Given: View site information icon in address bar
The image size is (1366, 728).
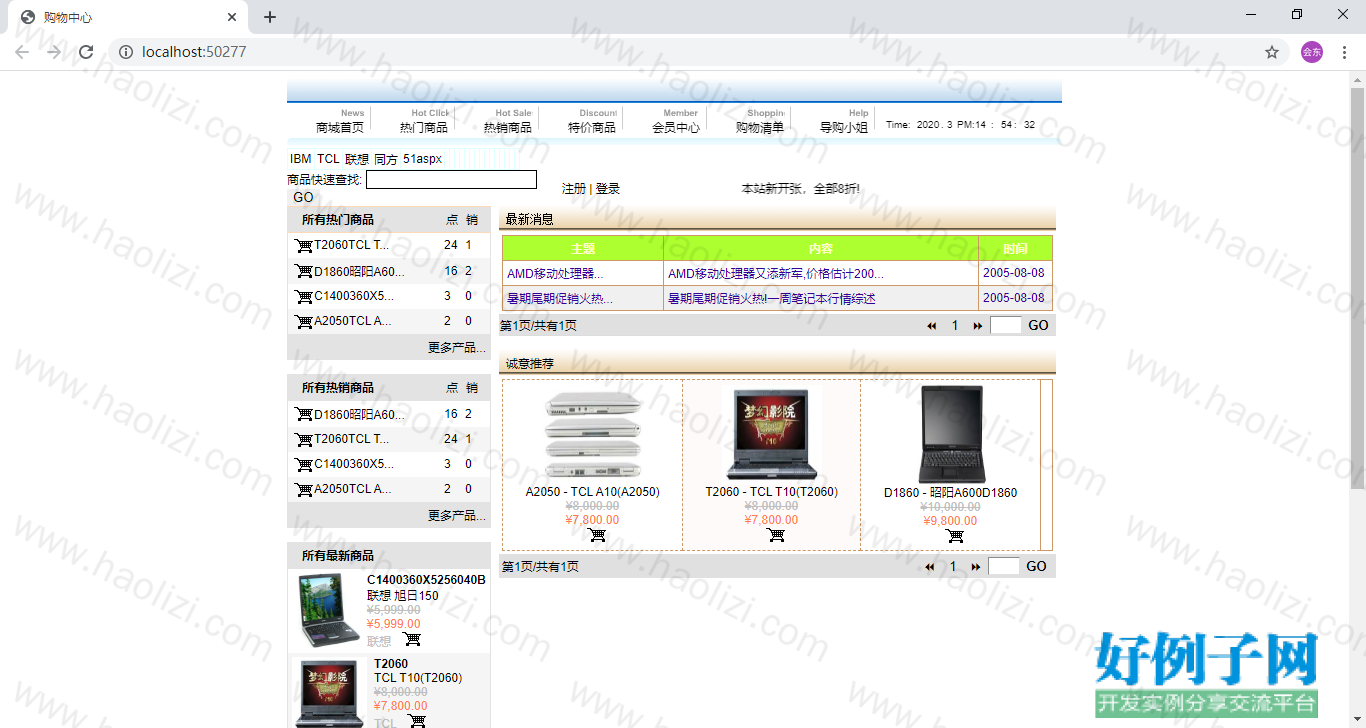Looking at the screenshot, I should point(126,52).
